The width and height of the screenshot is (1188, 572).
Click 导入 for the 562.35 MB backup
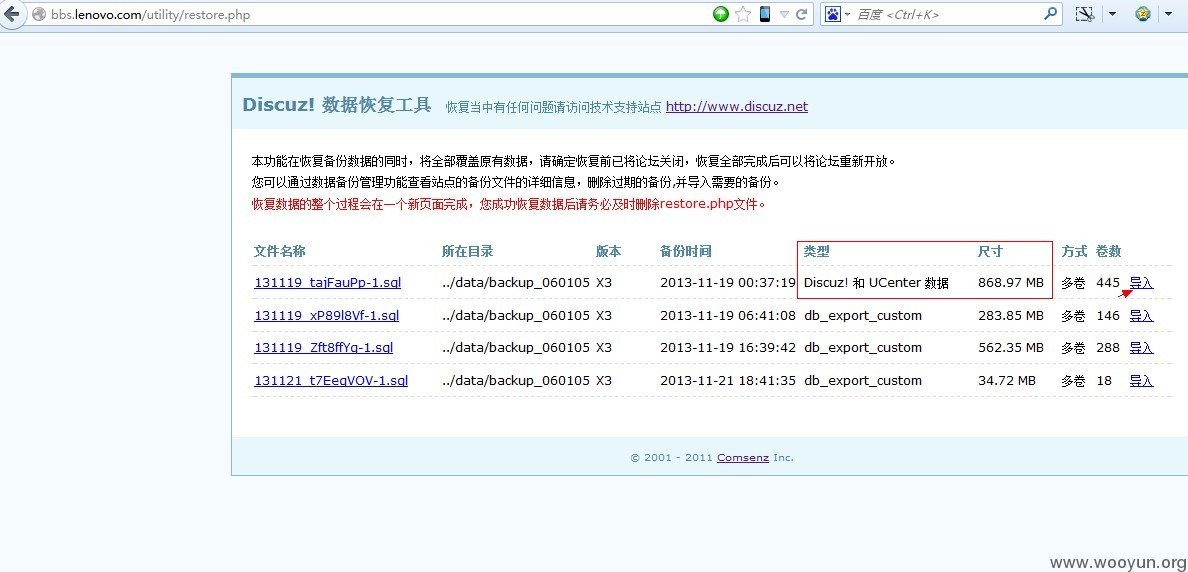click(x=1141, y=348)
